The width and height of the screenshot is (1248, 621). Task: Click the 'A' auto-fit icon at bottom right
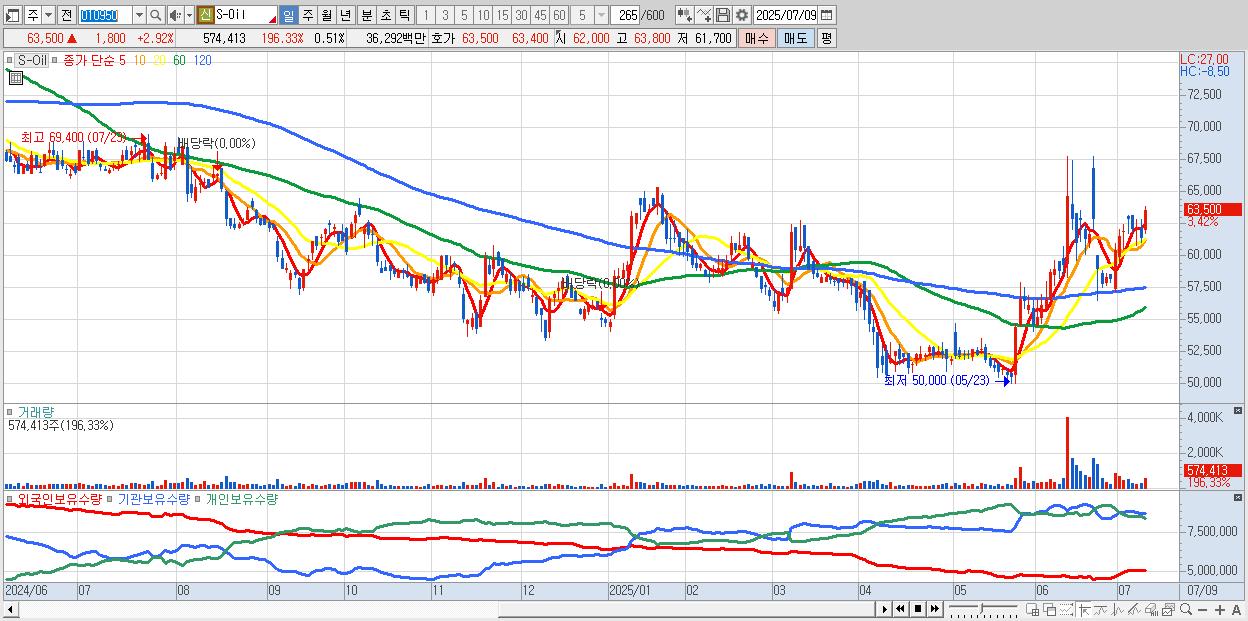[1236, 609]
